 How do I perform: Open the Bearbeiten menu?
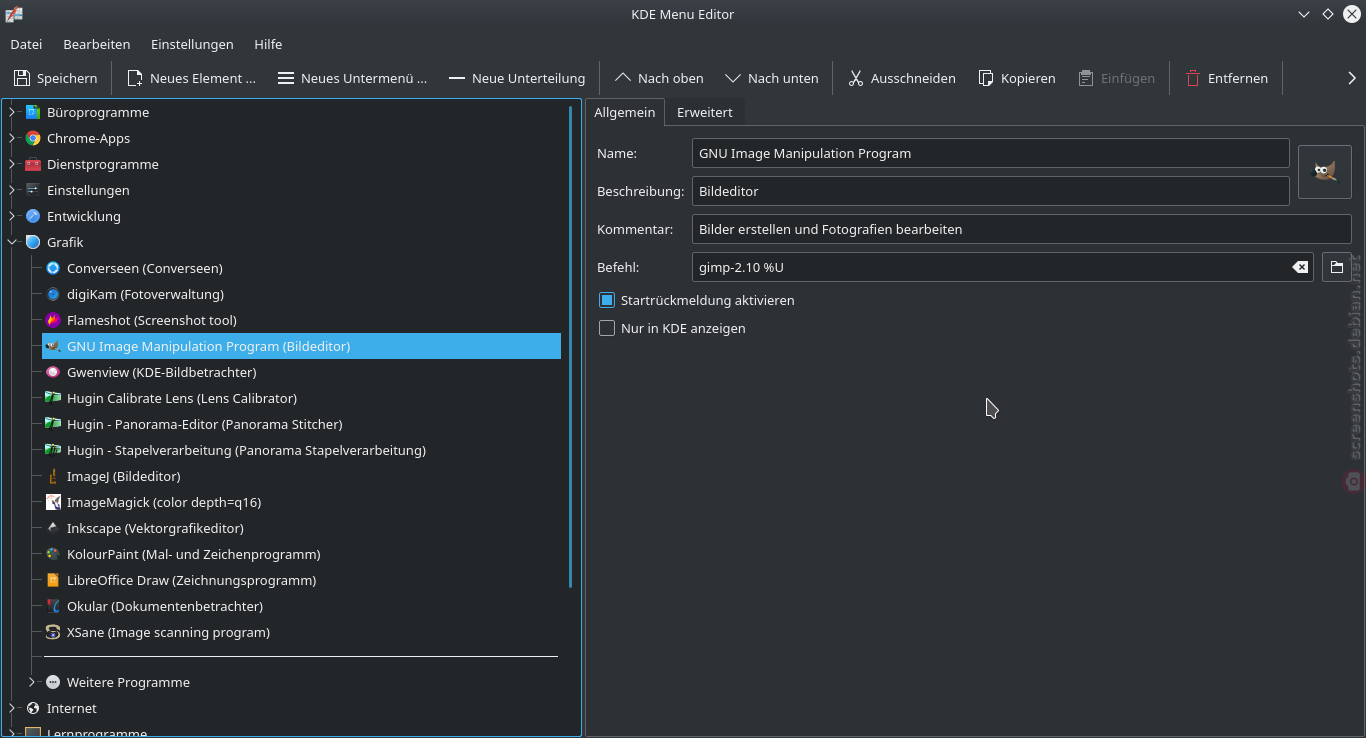[97, 44]
